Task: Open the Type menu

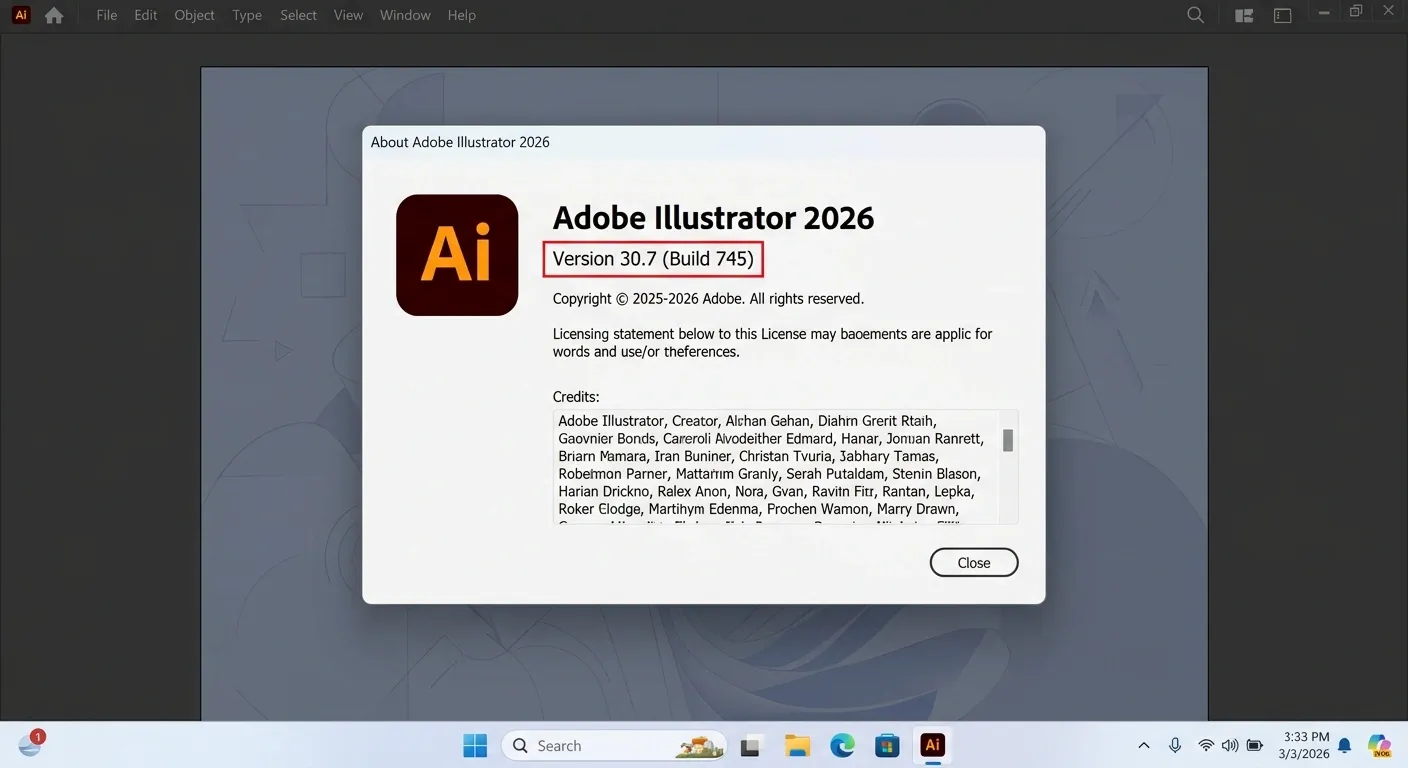Action: click(247, 15)
